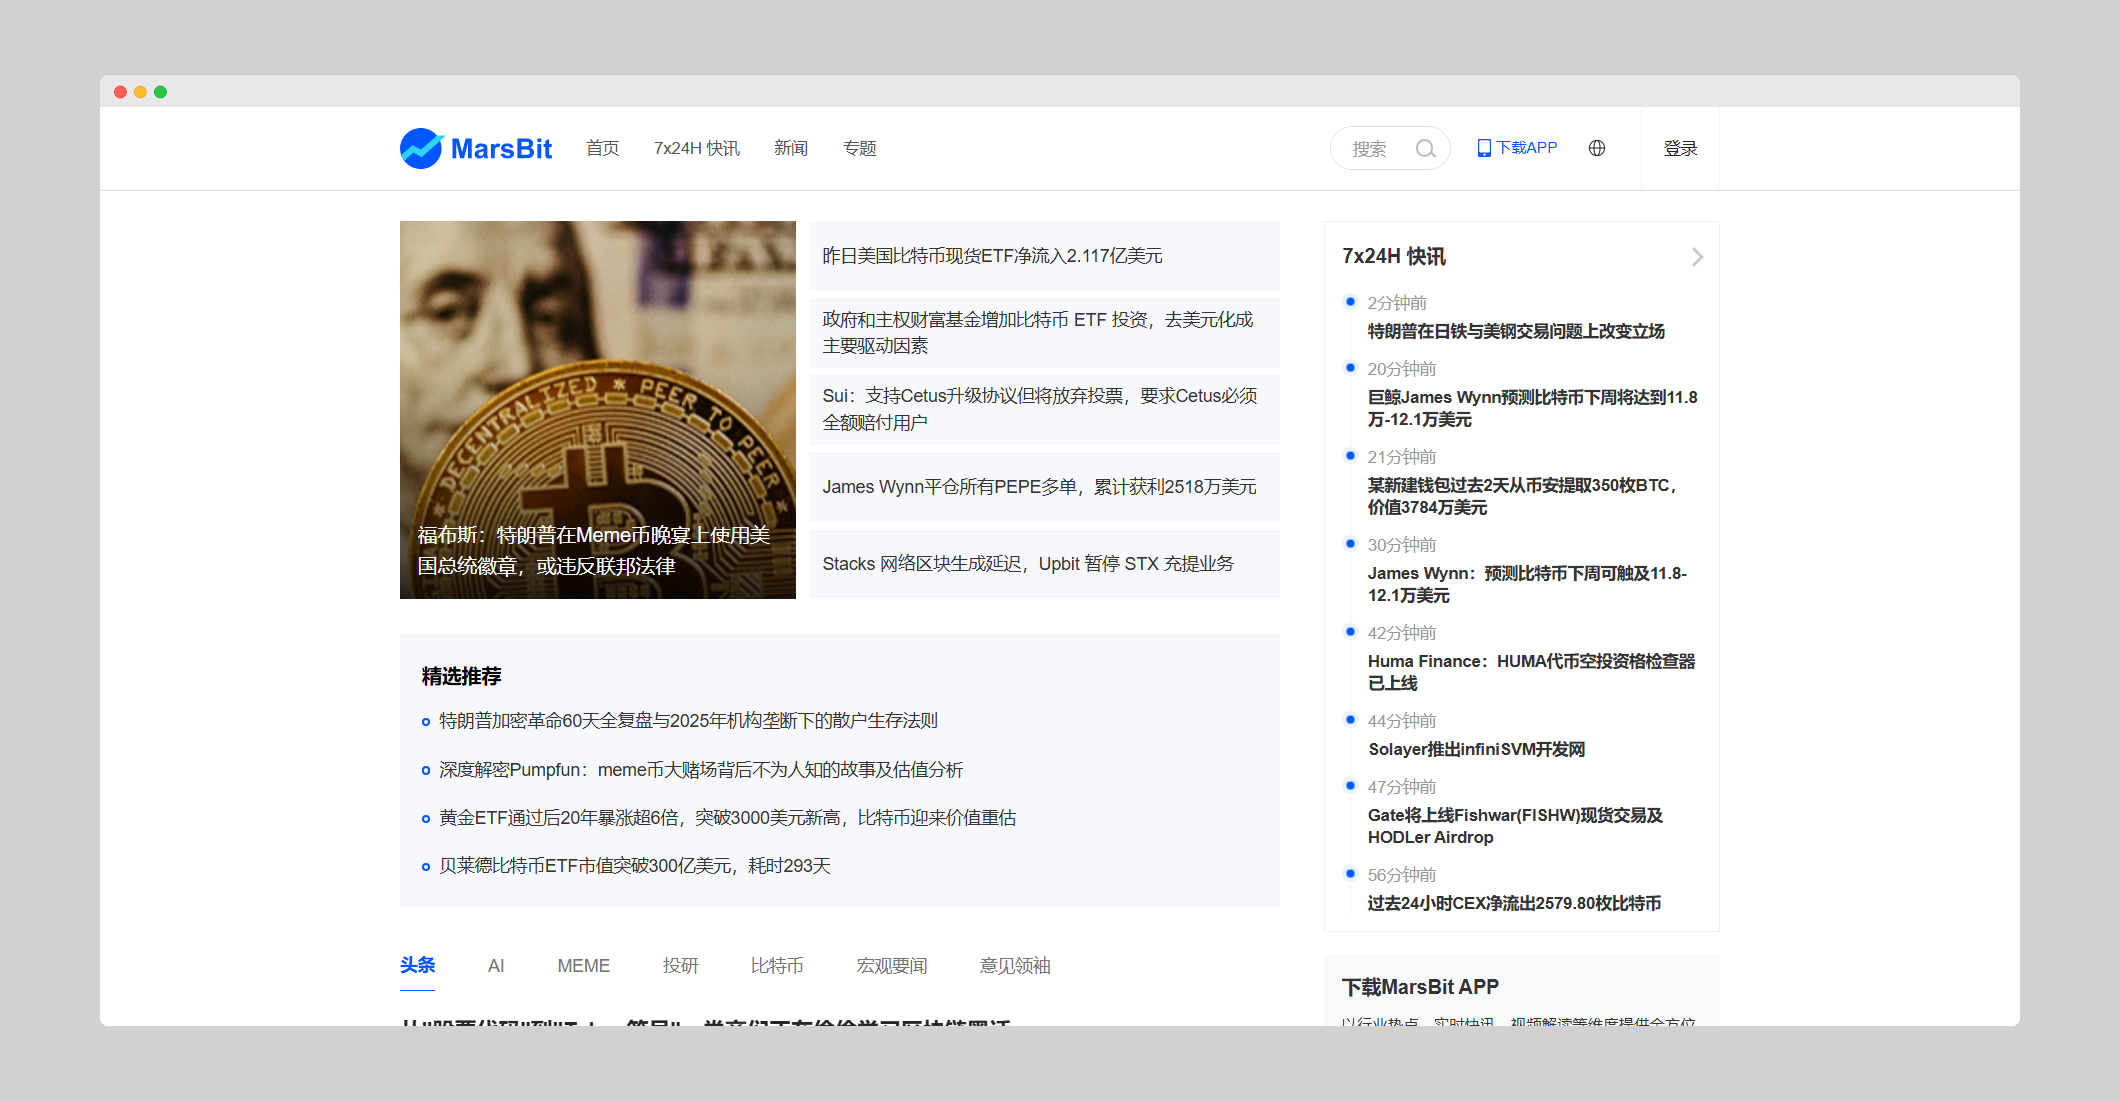Viewport: 2120px width, 1101px height.
Task: Click the search magnifier icon
Action: point(1425,149)
